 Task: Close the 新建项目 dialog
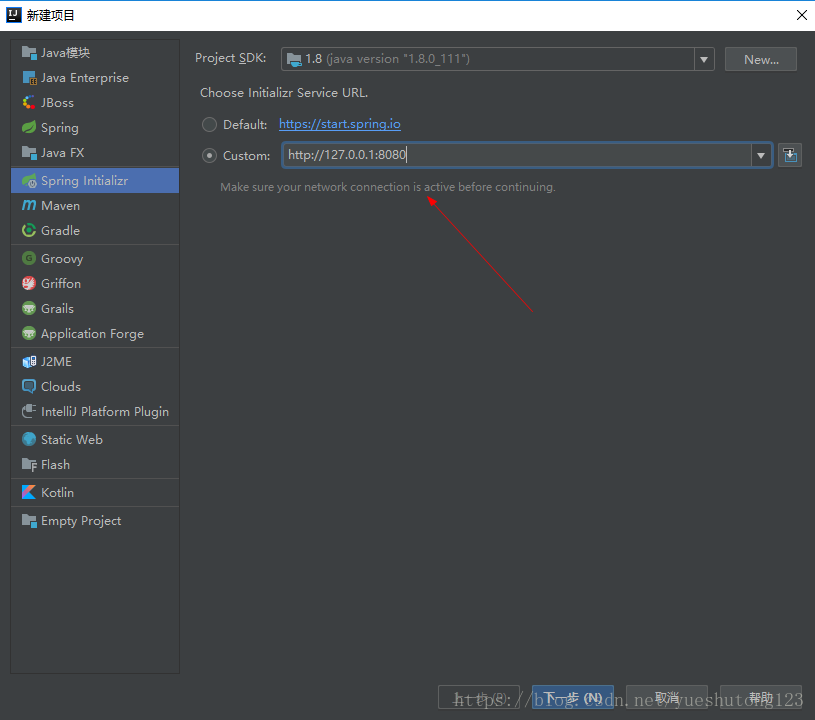pos(801,15)
